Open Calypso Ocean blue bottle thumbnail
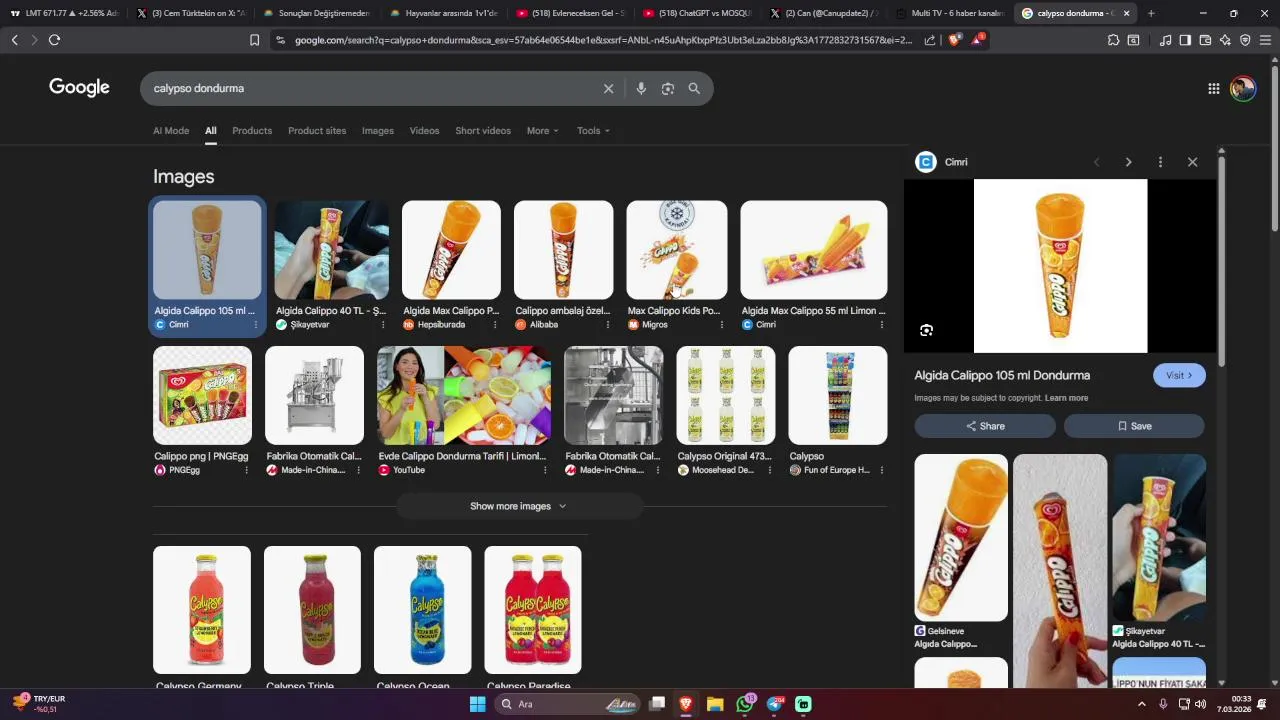The image size is (1280, 720). click(422, 610)
